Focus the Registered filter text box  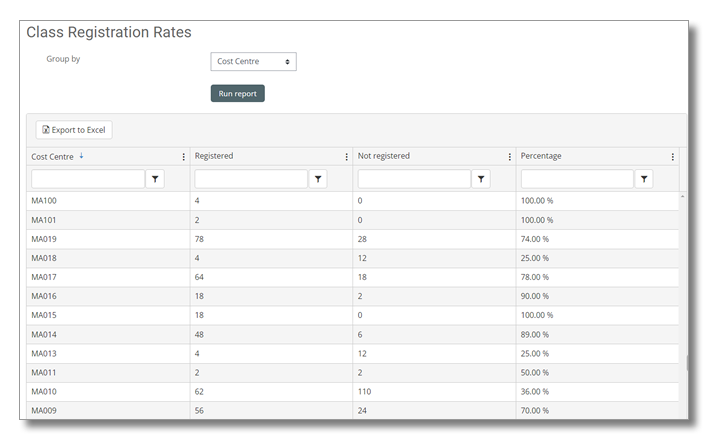click(251, 179)
